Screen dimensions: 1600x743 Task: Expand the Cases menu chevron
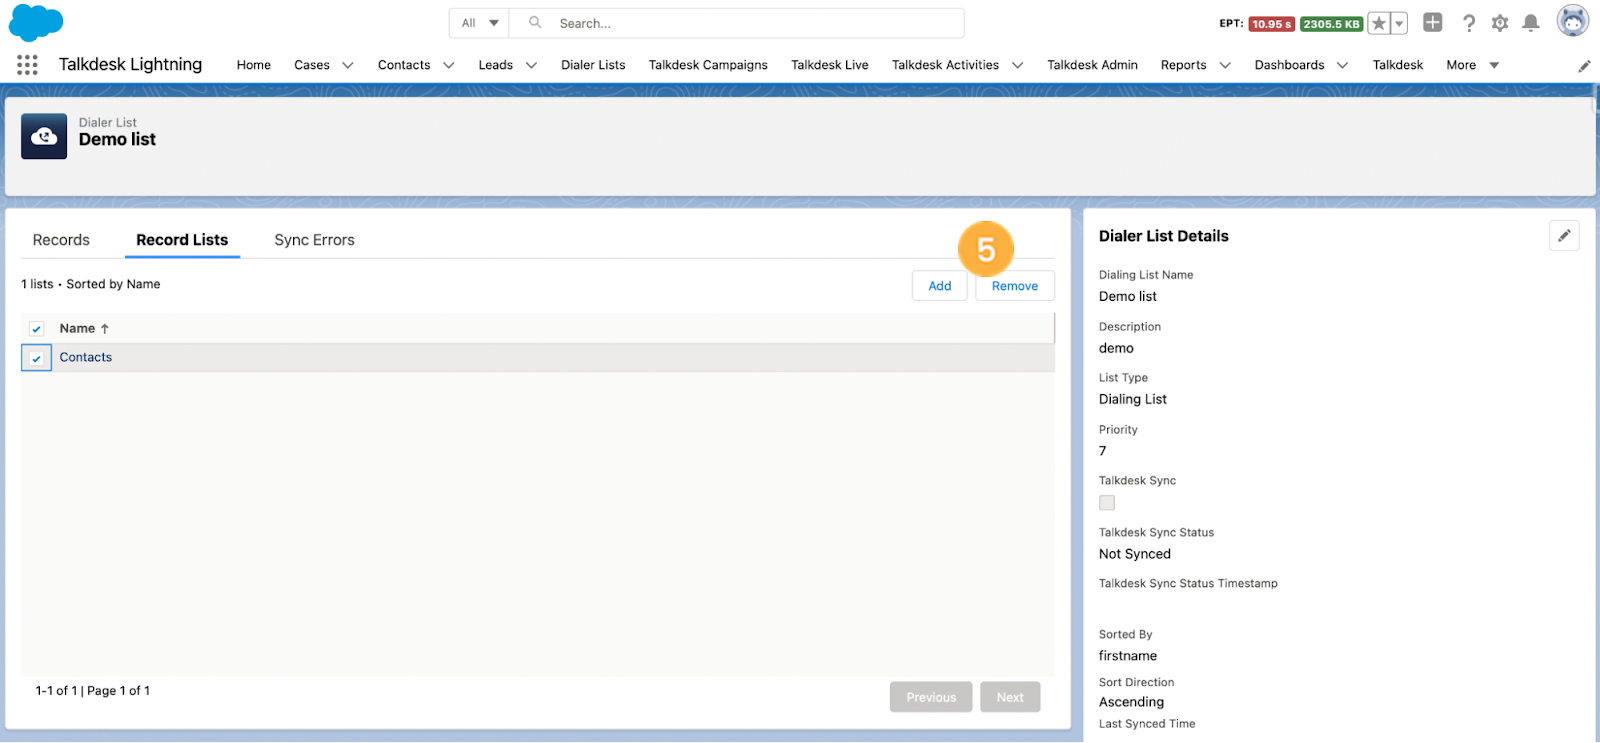point(347,66)
